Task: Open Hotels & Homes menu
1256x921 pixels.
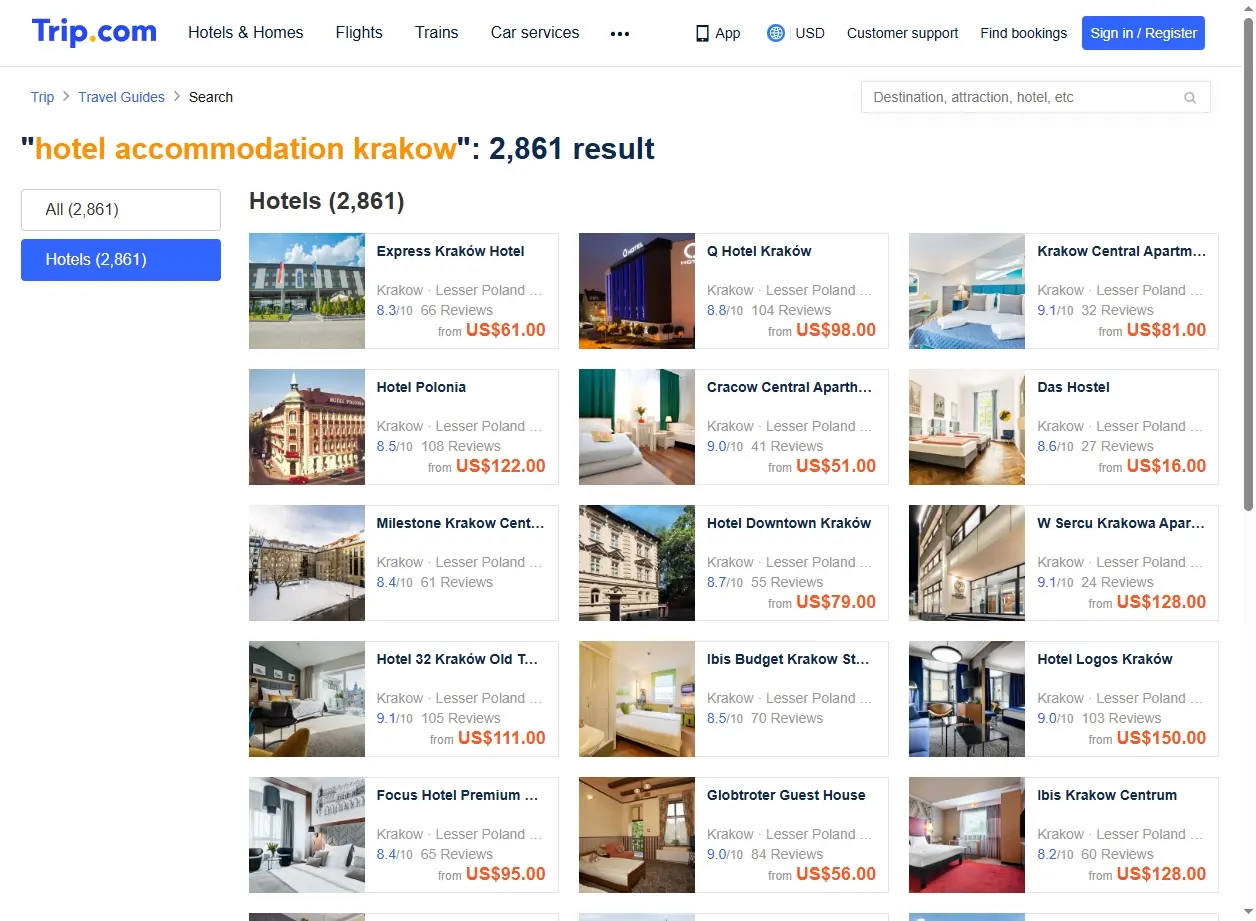Action: (x=246, y=33)
